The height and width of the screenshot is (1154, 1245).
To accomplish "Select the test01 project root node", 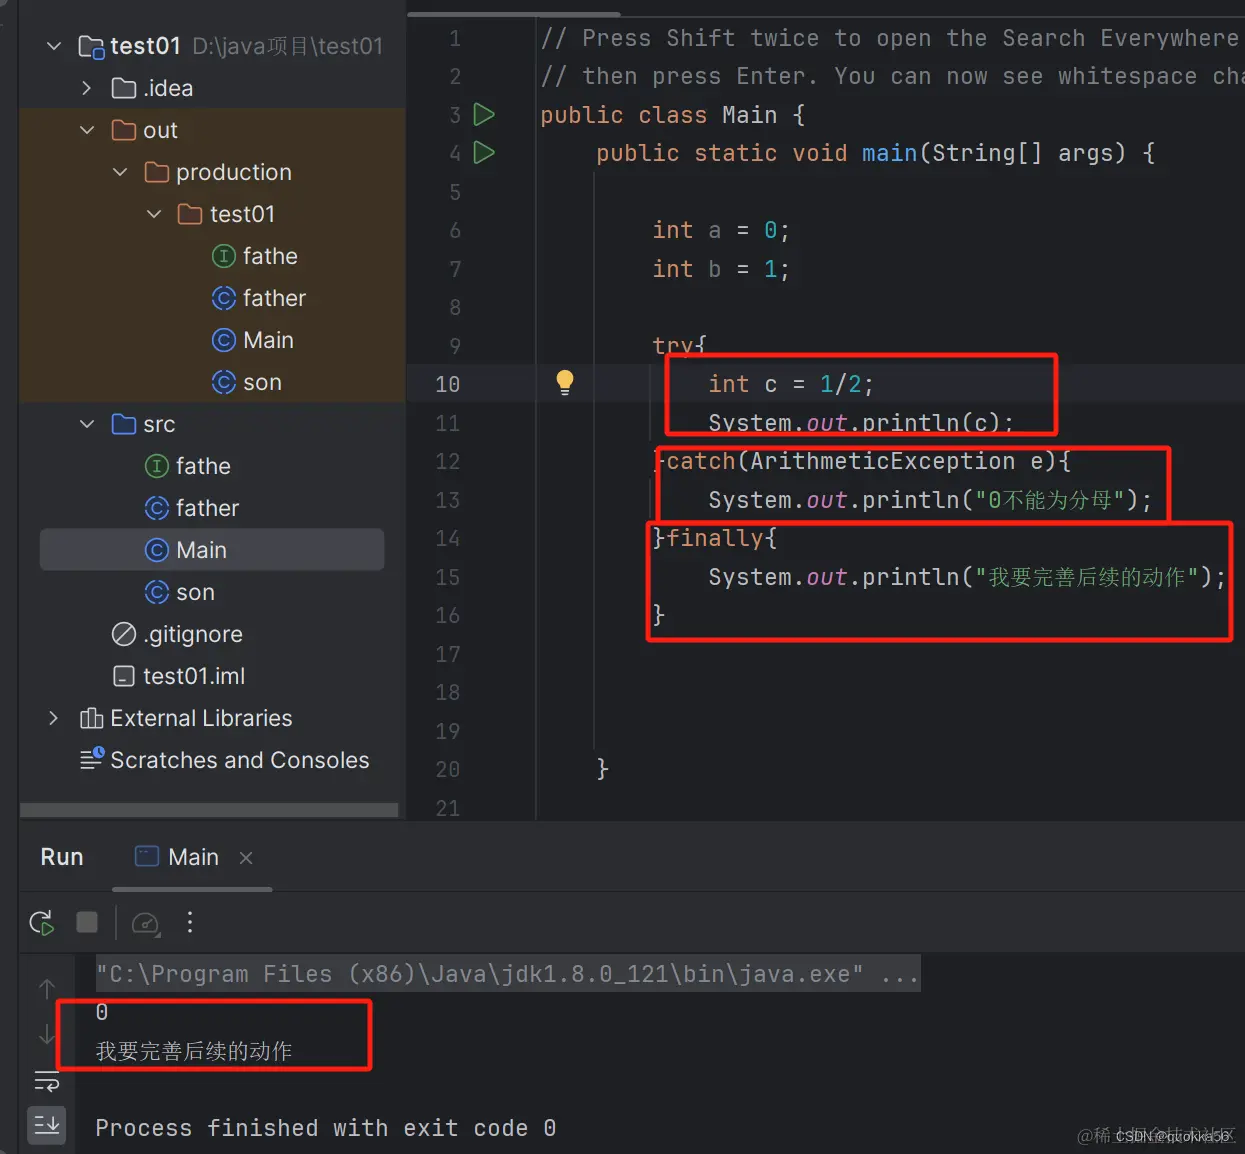I will click(231, 46).
